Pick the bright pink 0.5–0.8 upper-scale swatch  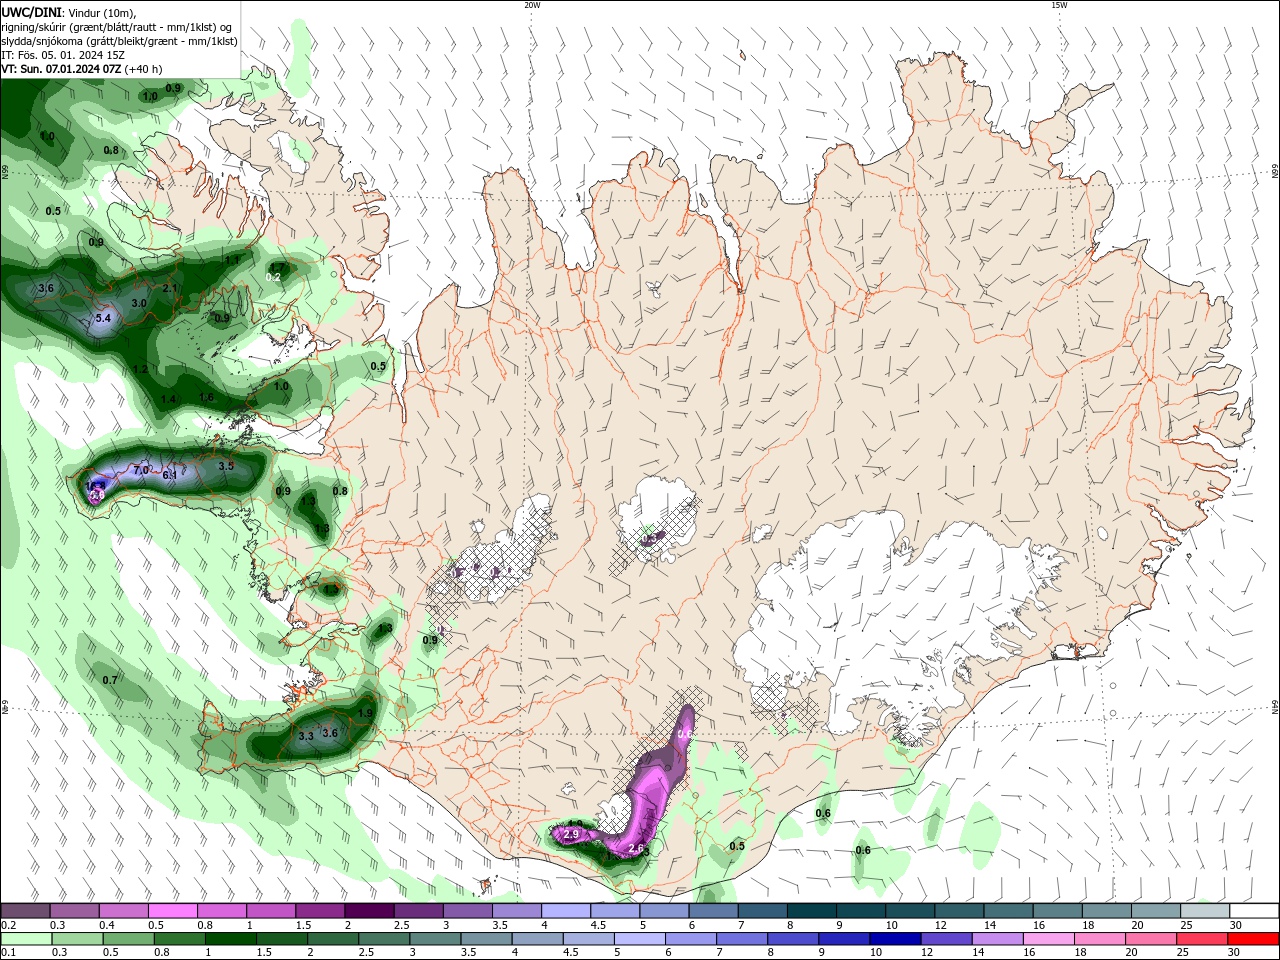(173, 911)
